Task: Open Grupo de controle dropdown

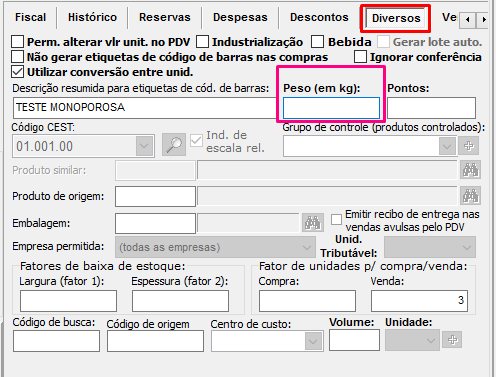Action: tap(447, 146)
